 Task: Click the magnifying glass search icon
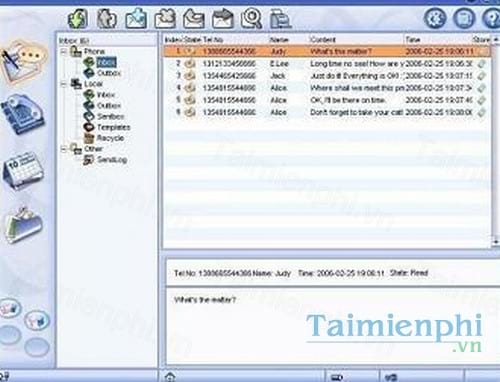pyautogui.click(x=252, y=18)
